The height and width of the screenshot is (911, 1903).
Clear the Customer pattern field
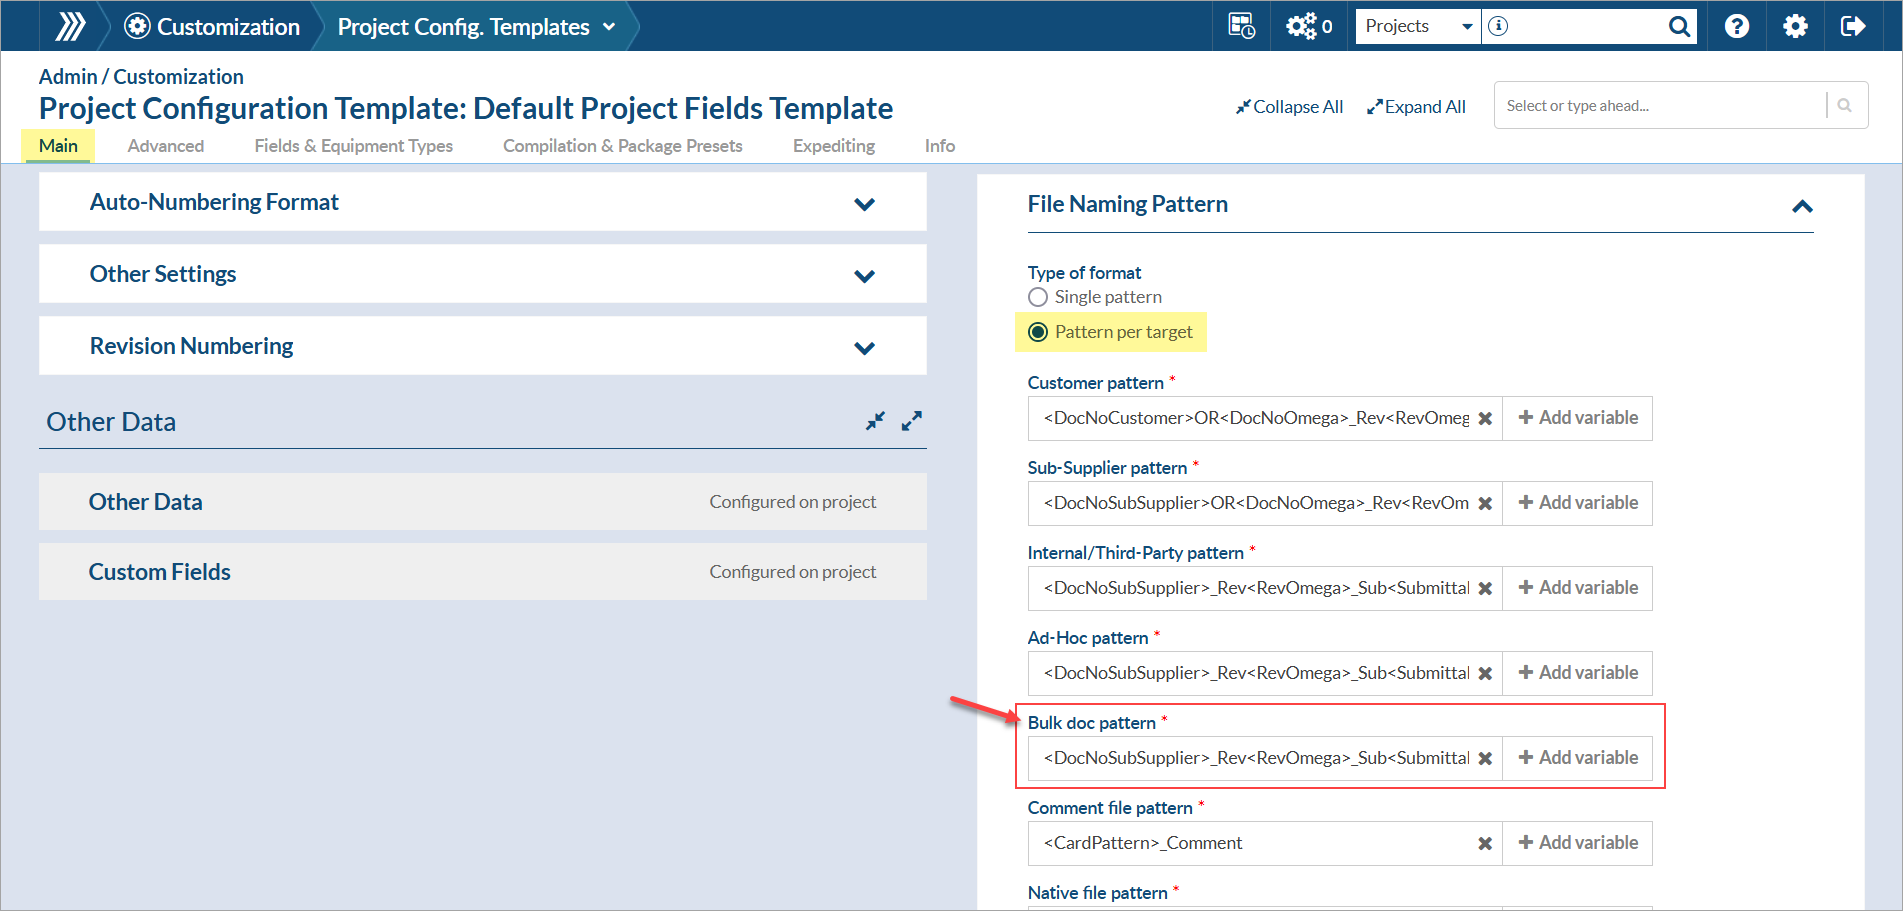[x=1485, y=418]
